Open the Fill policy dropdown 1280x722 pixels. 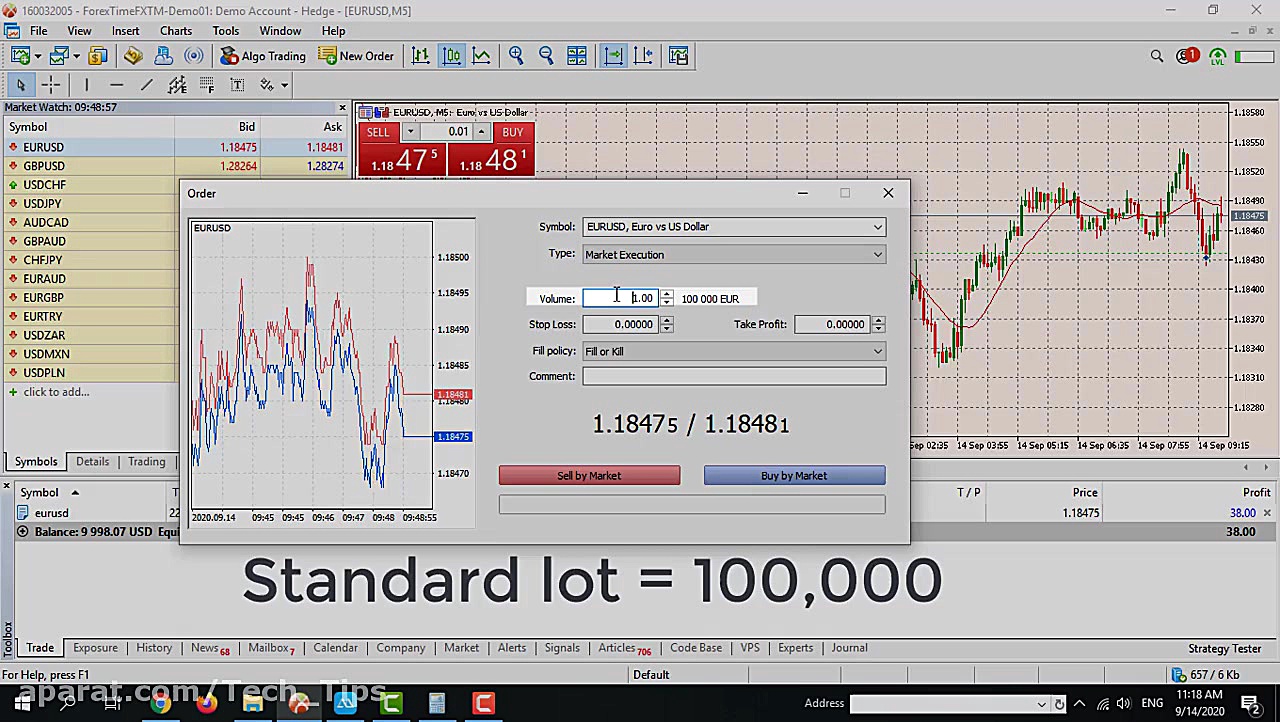pos(734,351)
